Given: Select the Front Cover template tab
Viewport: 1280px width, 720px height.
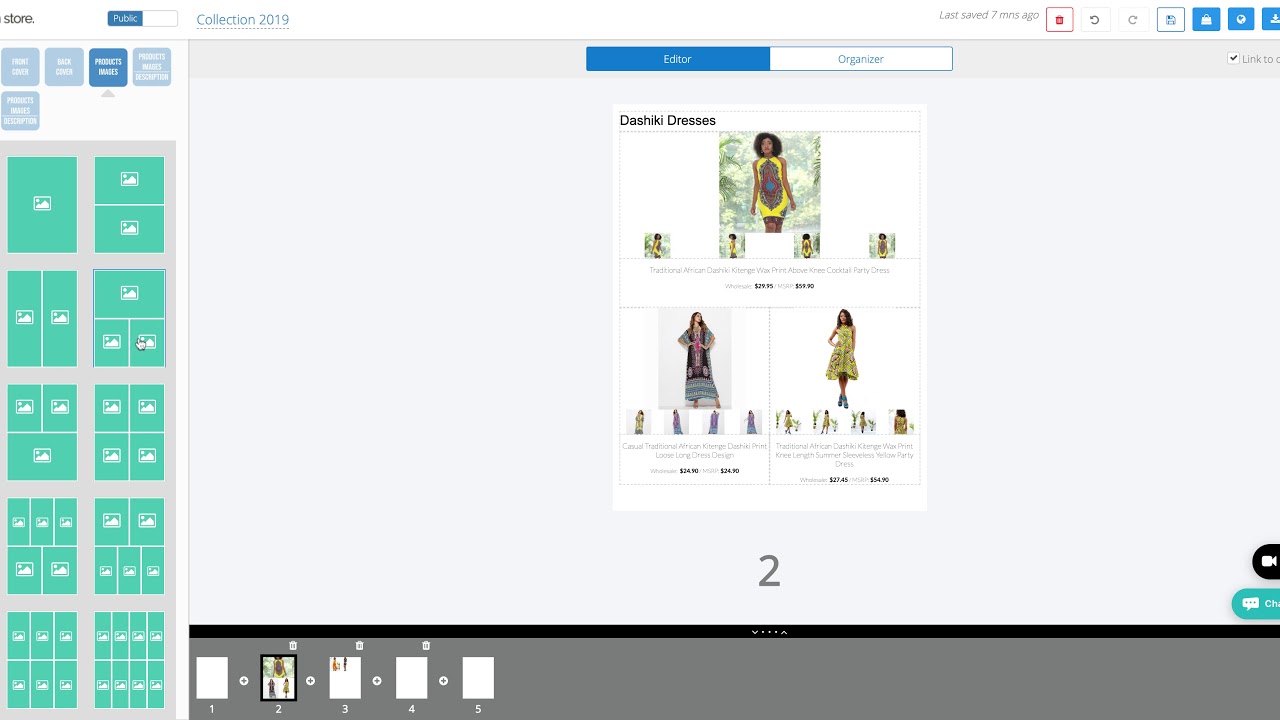Looking at the screenshot, I should tap(20, 67).
